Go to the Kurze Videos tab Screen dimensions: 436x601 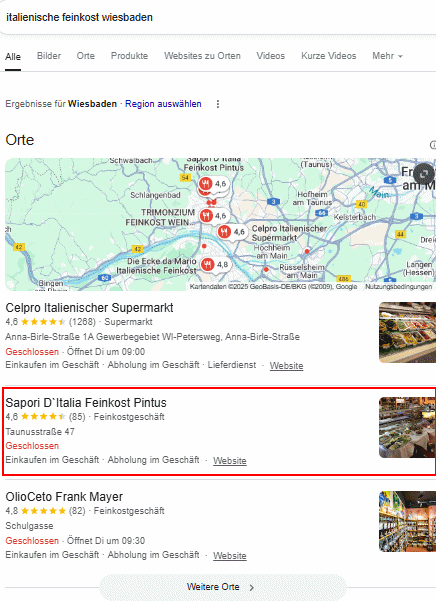(328, 56)
